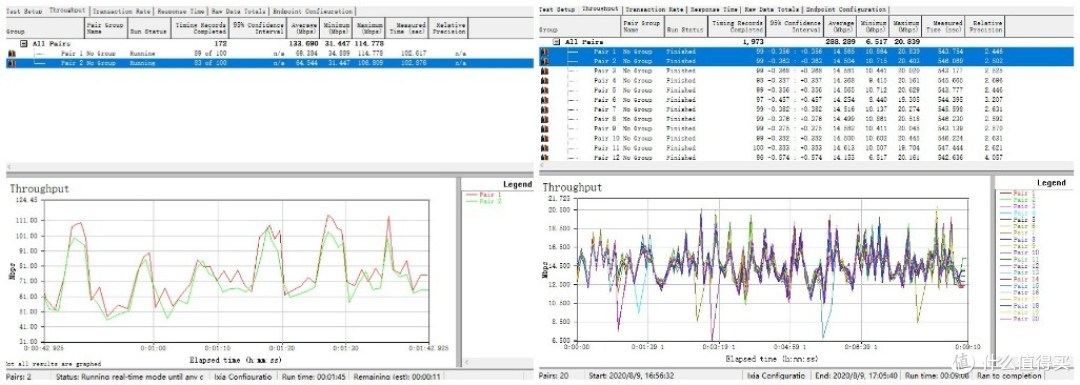Click Pair 5 row icon in 20-pair window
Image resolution: width=1080 pixels, height=385 pixels.
pos(544,90)
